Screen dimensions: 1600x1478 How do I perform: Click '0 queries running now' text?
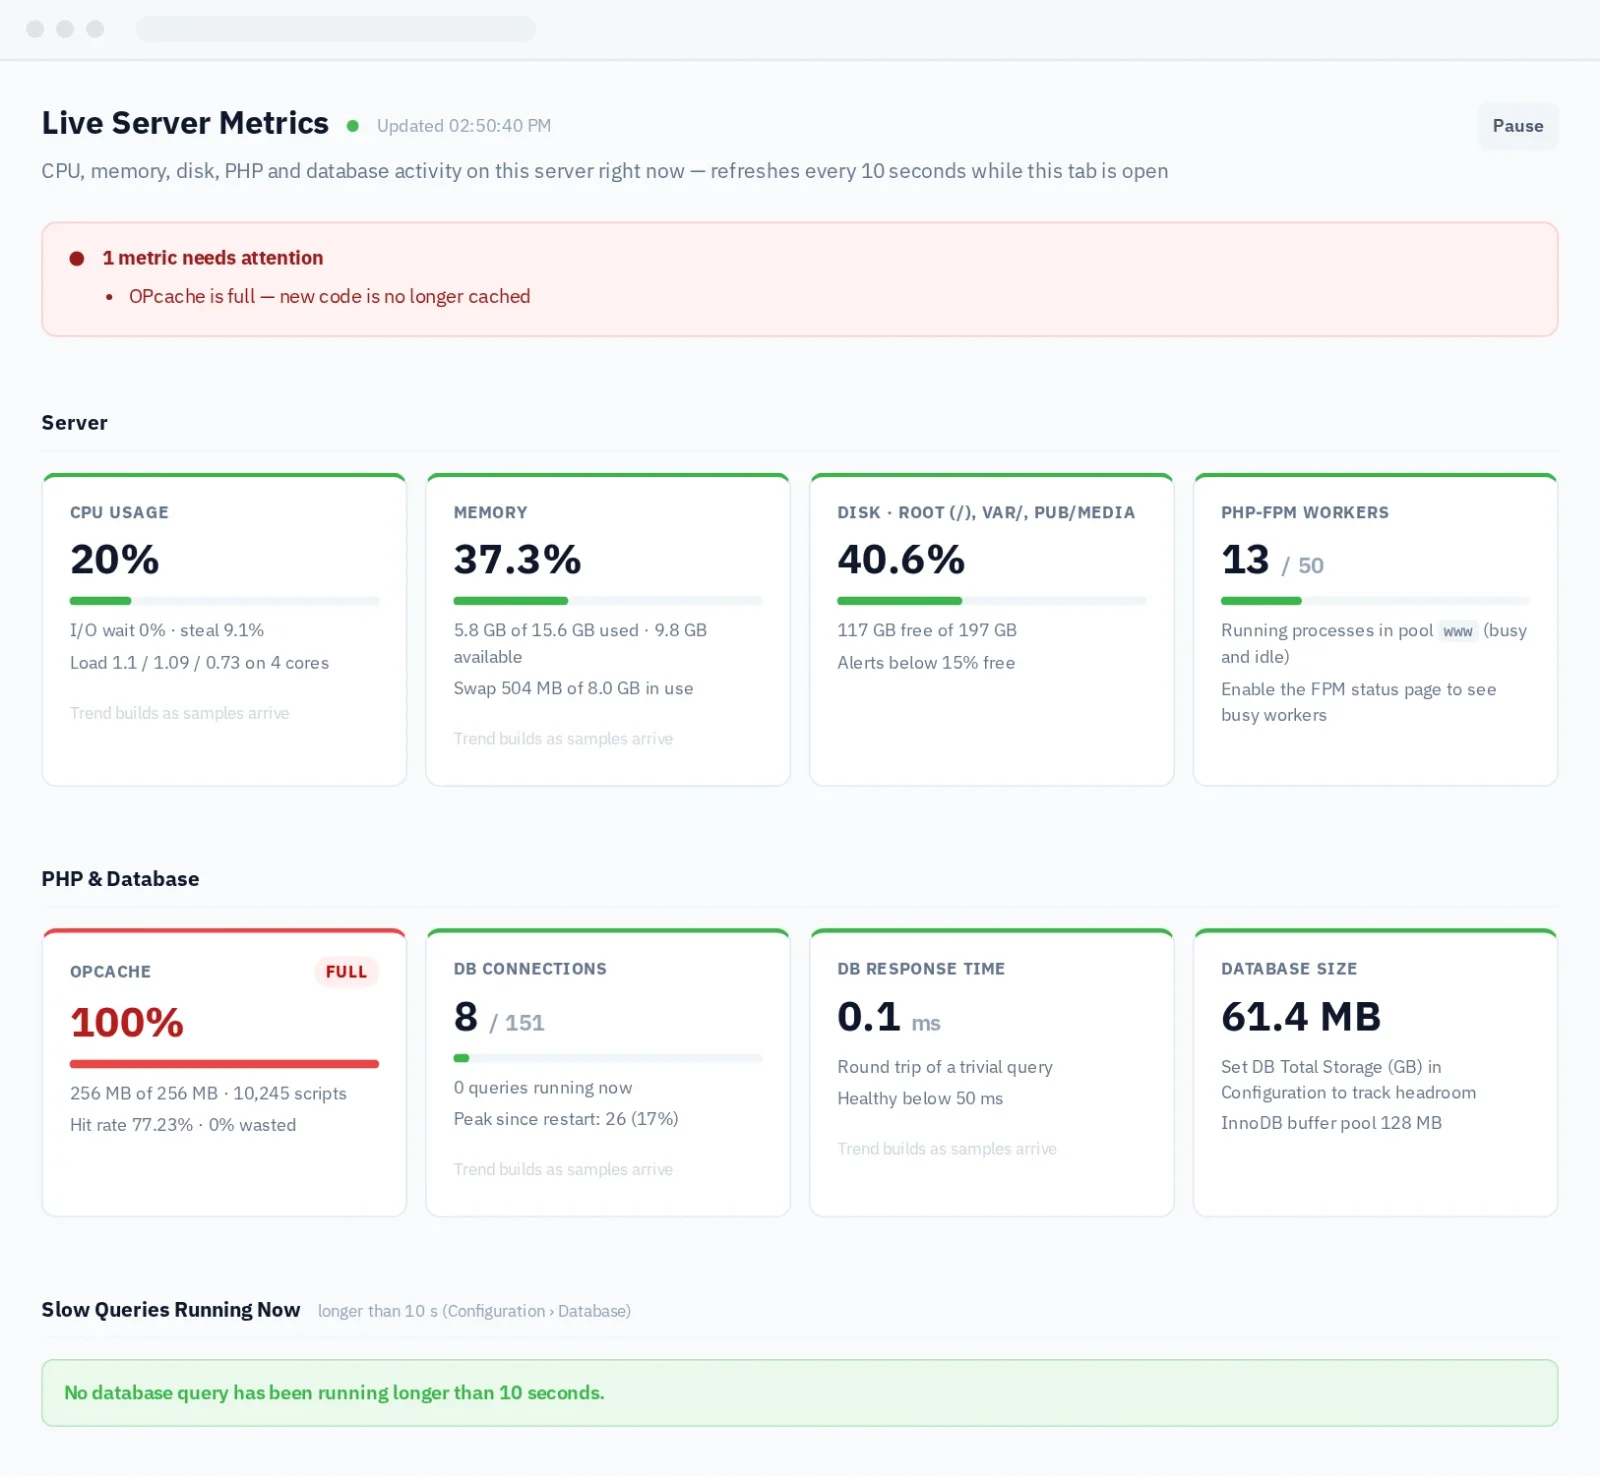(543, 1088)
